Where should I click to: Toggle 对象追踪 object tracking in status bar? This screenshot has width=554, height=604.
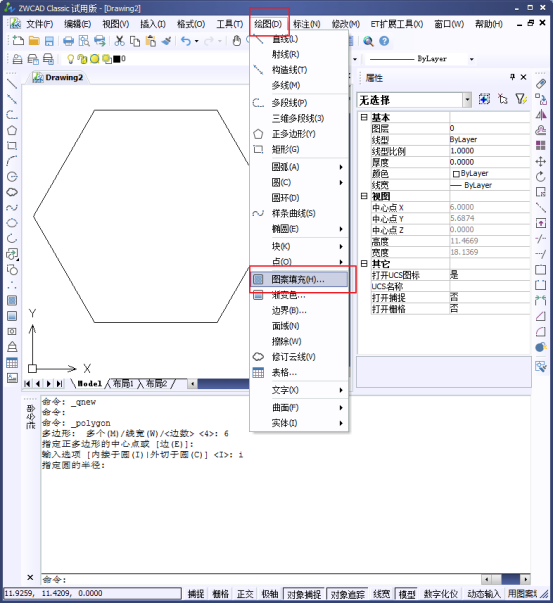click(x=348, y=594)
